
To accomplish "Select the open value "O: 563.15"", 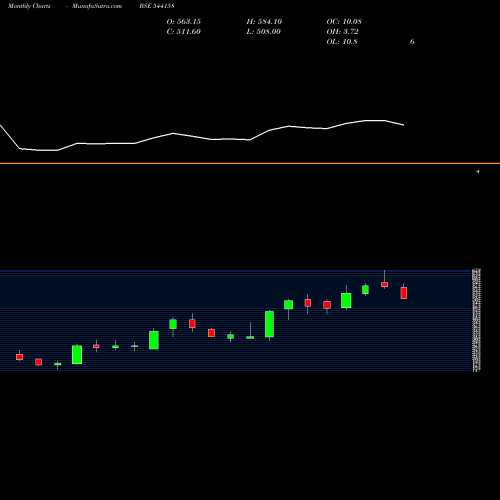I will (184, 22).
